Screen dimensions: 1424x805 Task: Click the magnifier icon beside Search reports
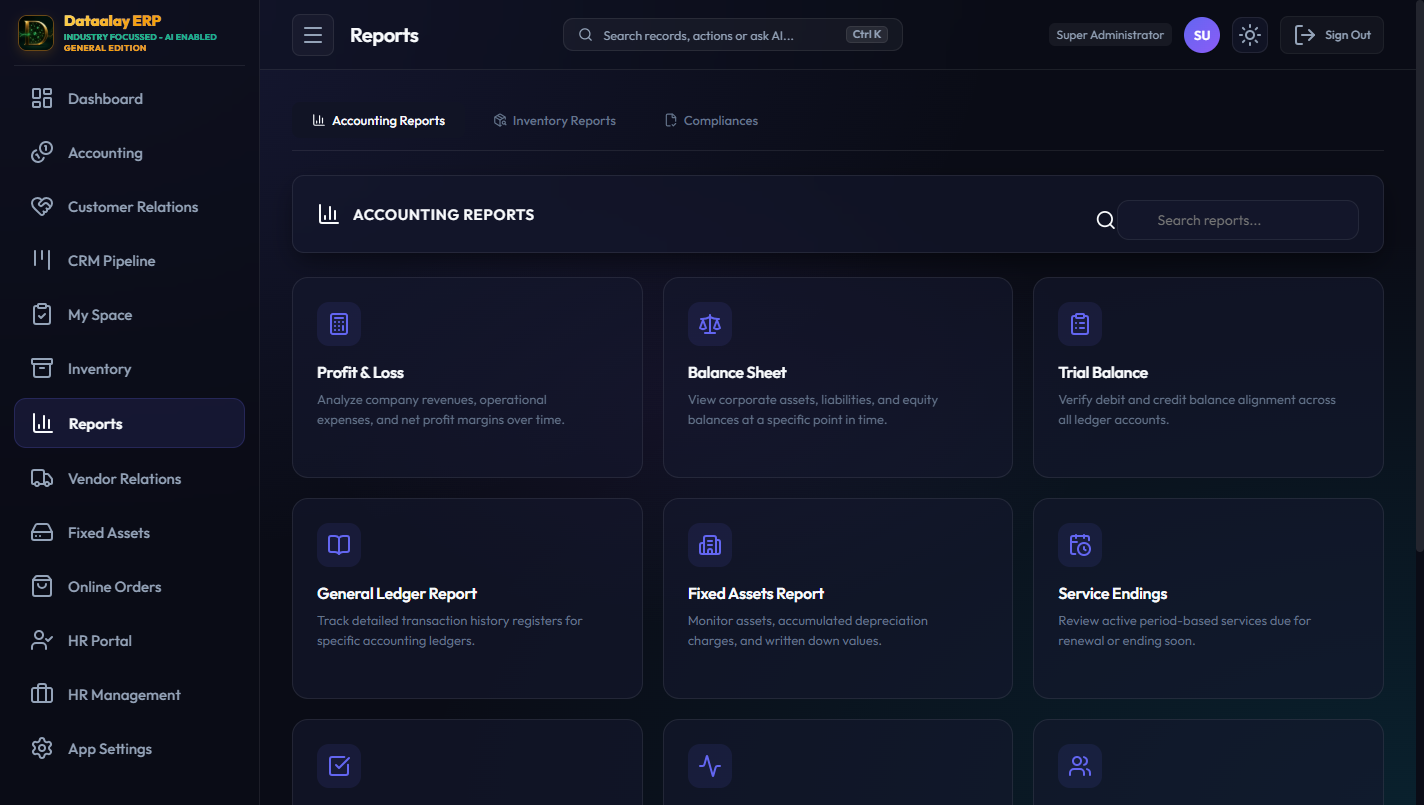(1105, 220)
